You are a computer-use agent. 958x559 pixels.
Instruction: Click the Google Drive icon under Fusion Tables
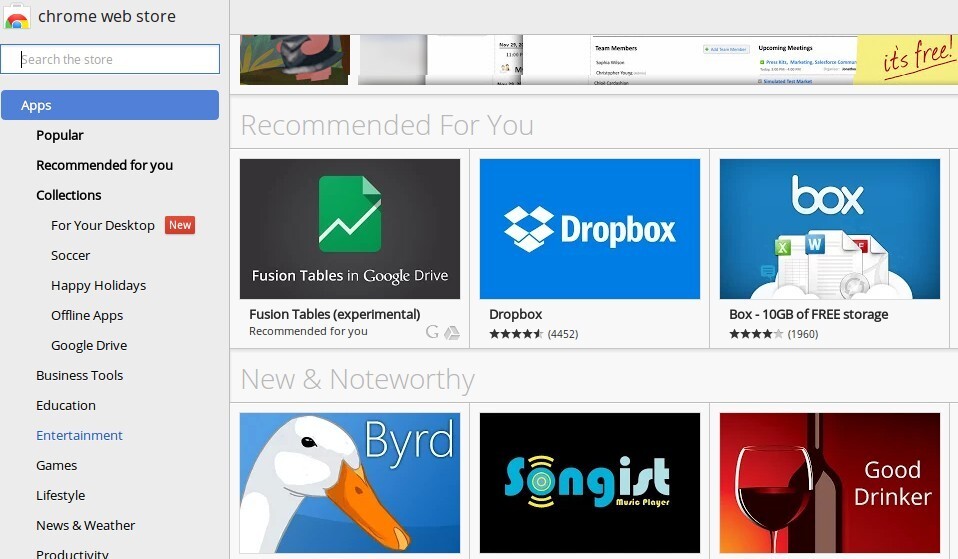click(x=452, y=333)
